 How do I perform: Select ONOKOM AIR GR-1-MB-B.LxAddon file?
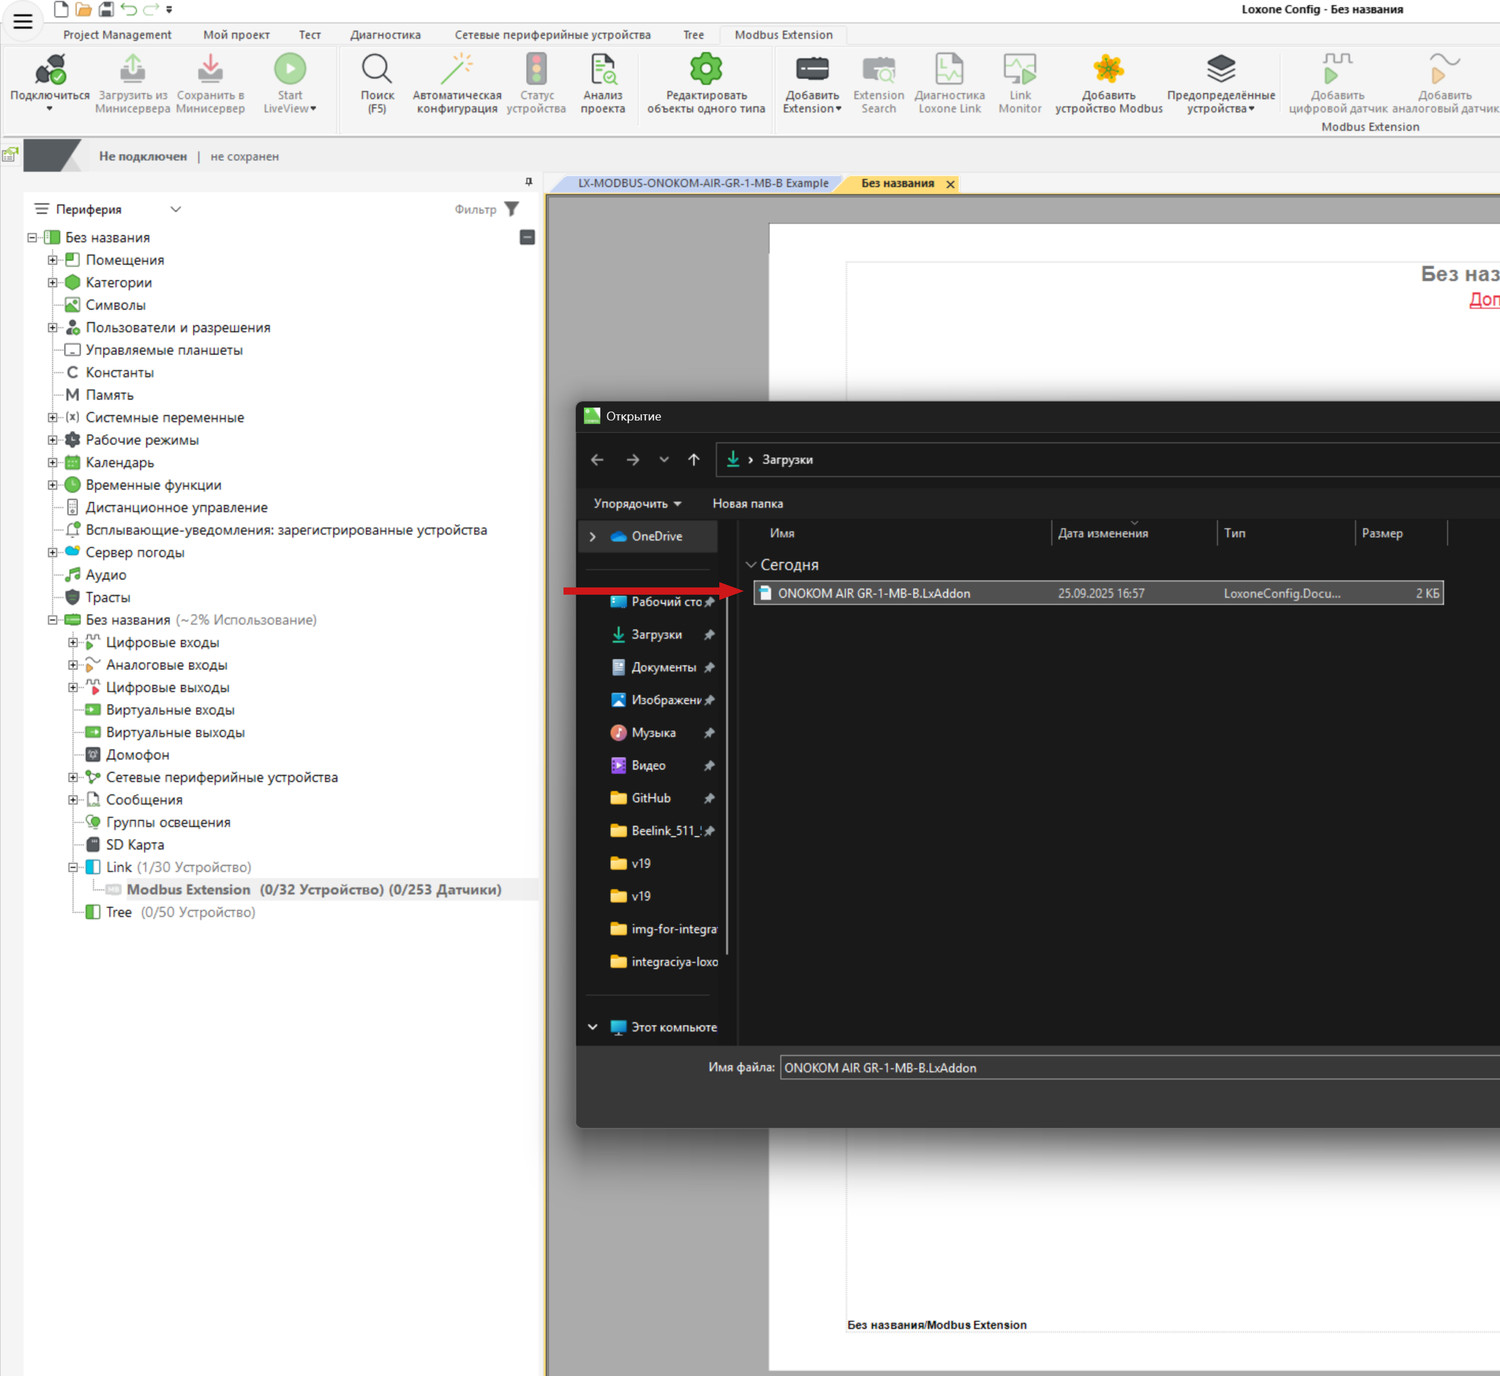tap(874, 594)
